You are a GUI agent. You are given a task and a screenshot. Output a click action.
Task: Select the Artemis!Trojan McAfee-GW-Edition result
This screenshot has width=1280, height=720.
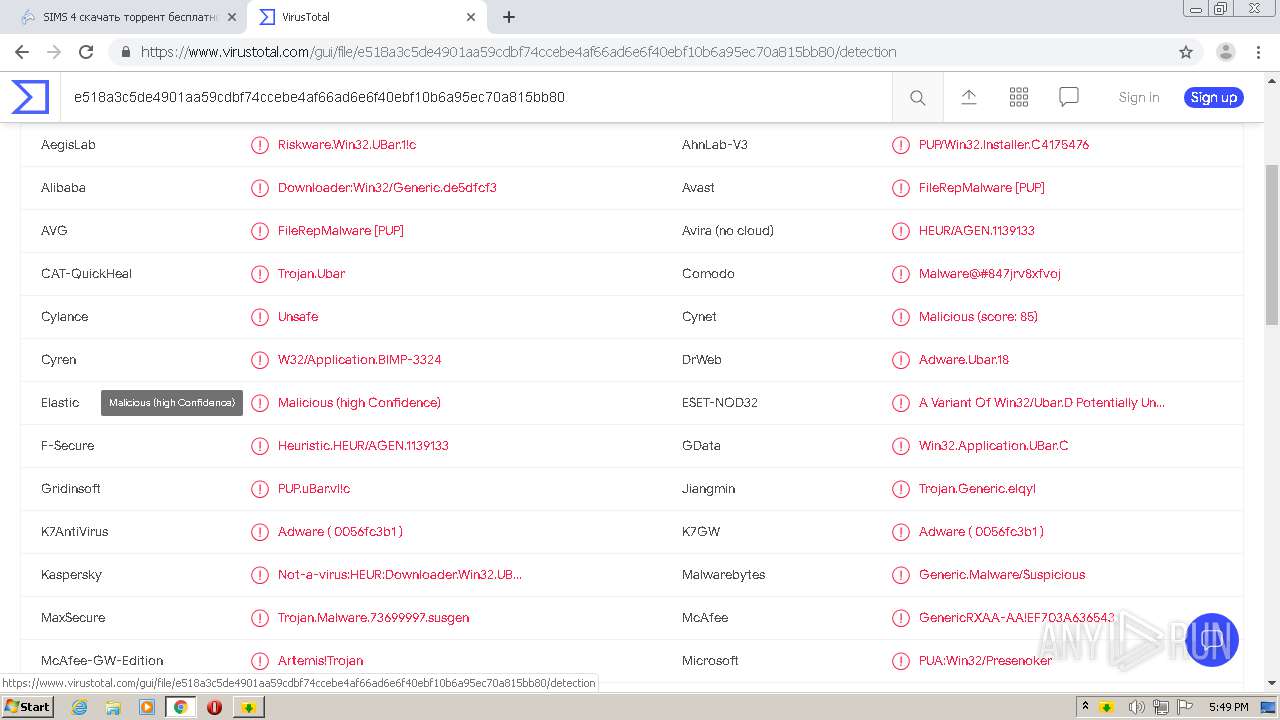point(320,661)
